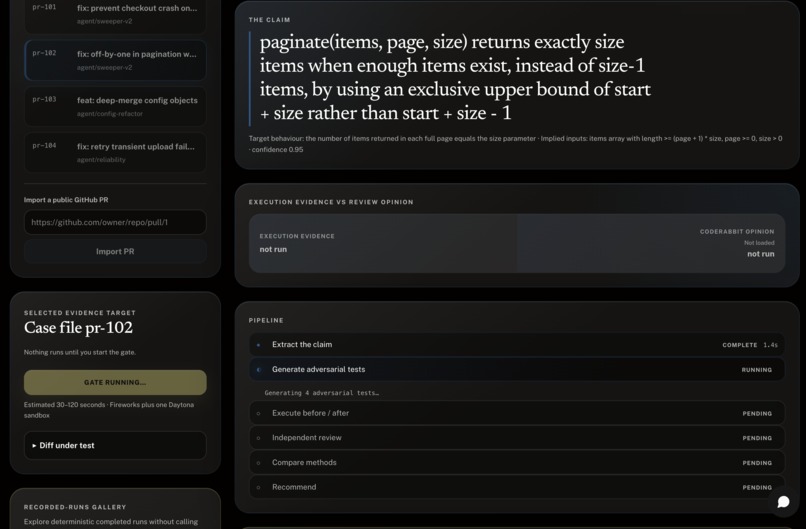Viewport: 806px width, 529px height.
Task: Click the Compare methods status circle
Action: 259,463
